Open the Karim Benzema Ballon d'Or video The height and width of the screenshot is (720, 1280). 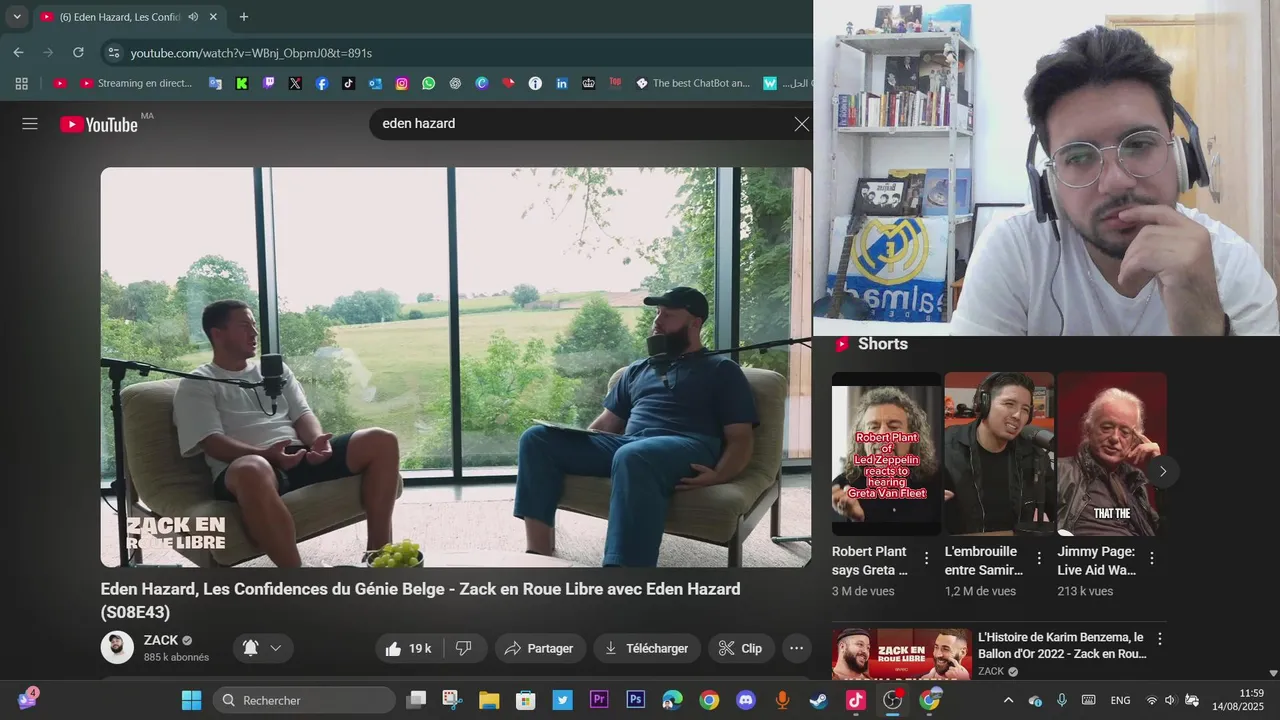coord(902,654)
